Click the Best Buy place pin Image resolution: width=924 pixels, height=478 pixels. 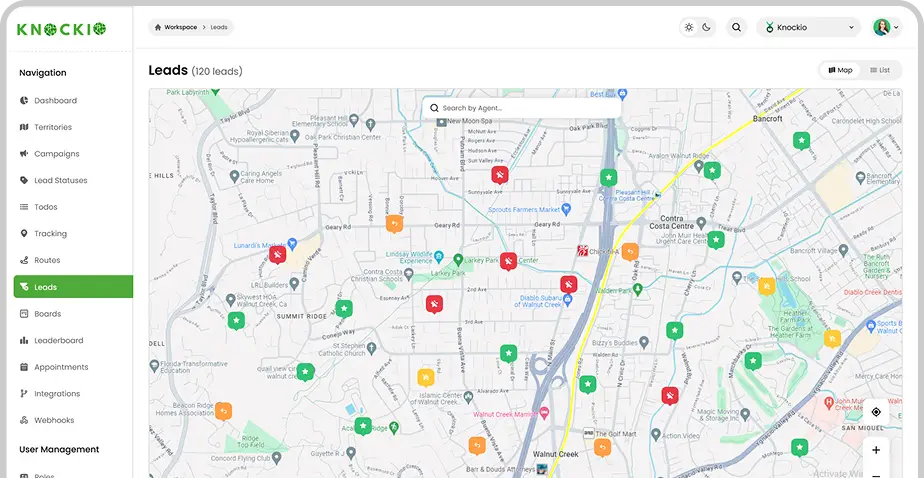click(622, 93)
